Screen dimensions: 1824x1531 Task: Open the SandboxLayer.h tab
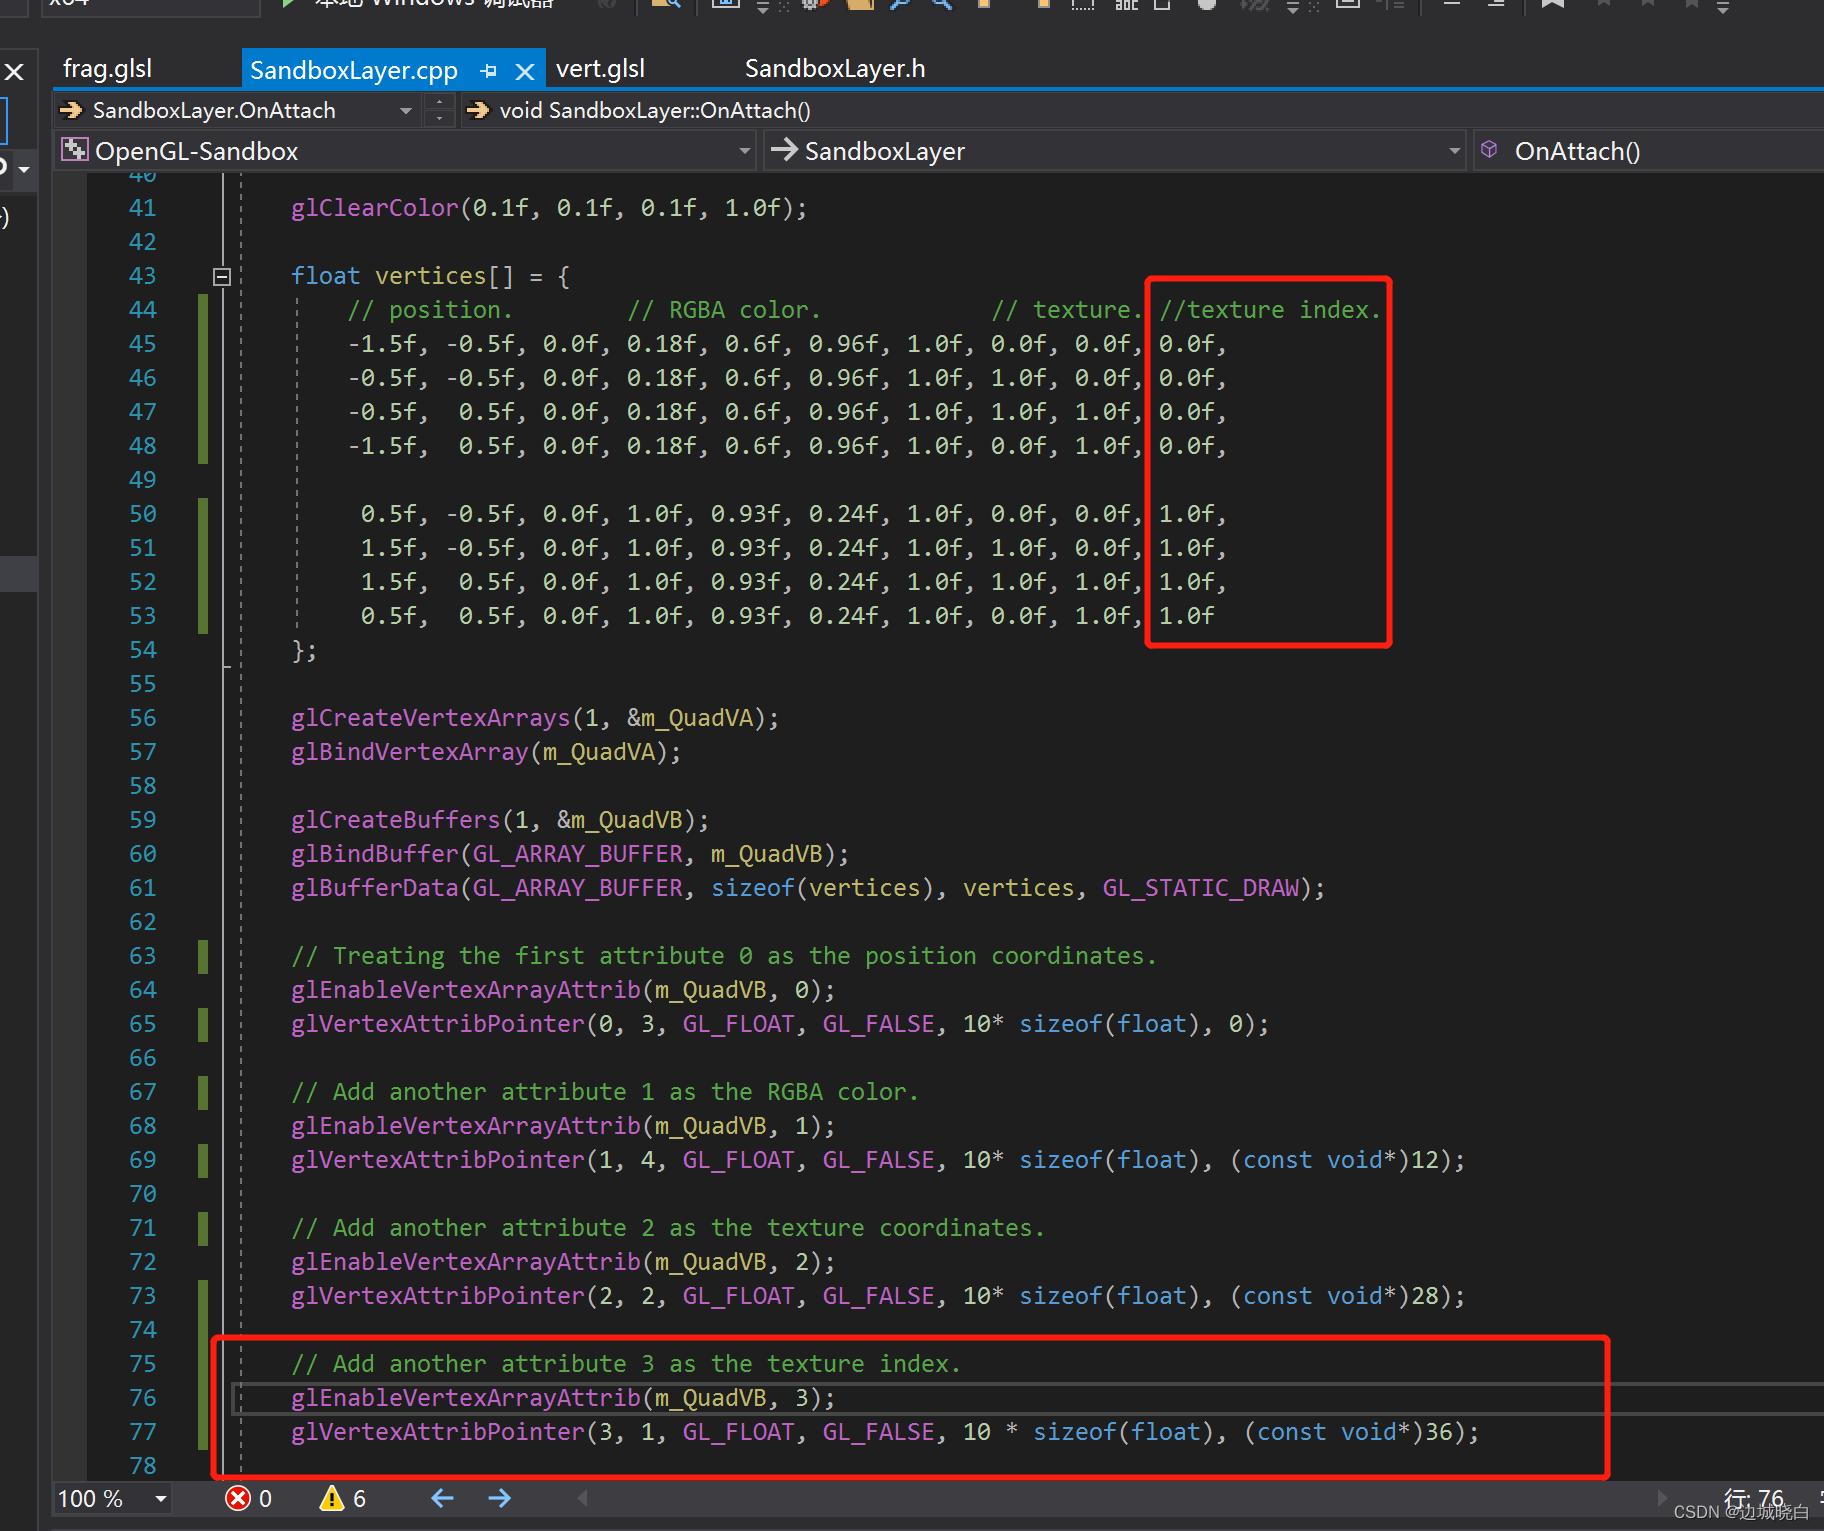(835, 69)
